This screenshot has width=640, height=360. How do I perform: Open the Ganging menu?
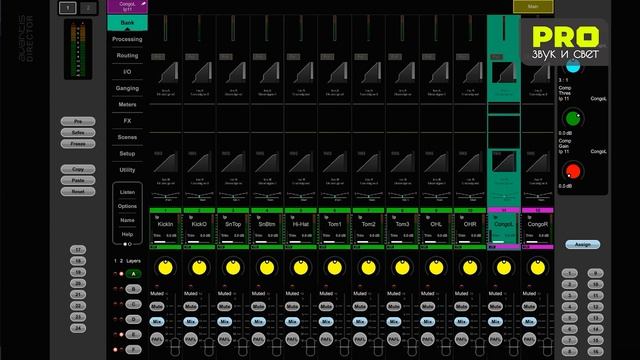[127, 88]
